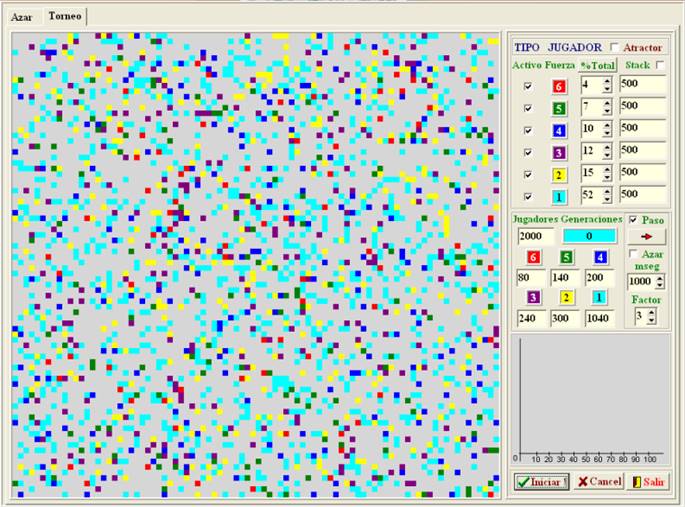Enable the Azar checkbox above mseg
This screenshot has width=685, height=507.
pyautogui.click(x=632, y=255)
